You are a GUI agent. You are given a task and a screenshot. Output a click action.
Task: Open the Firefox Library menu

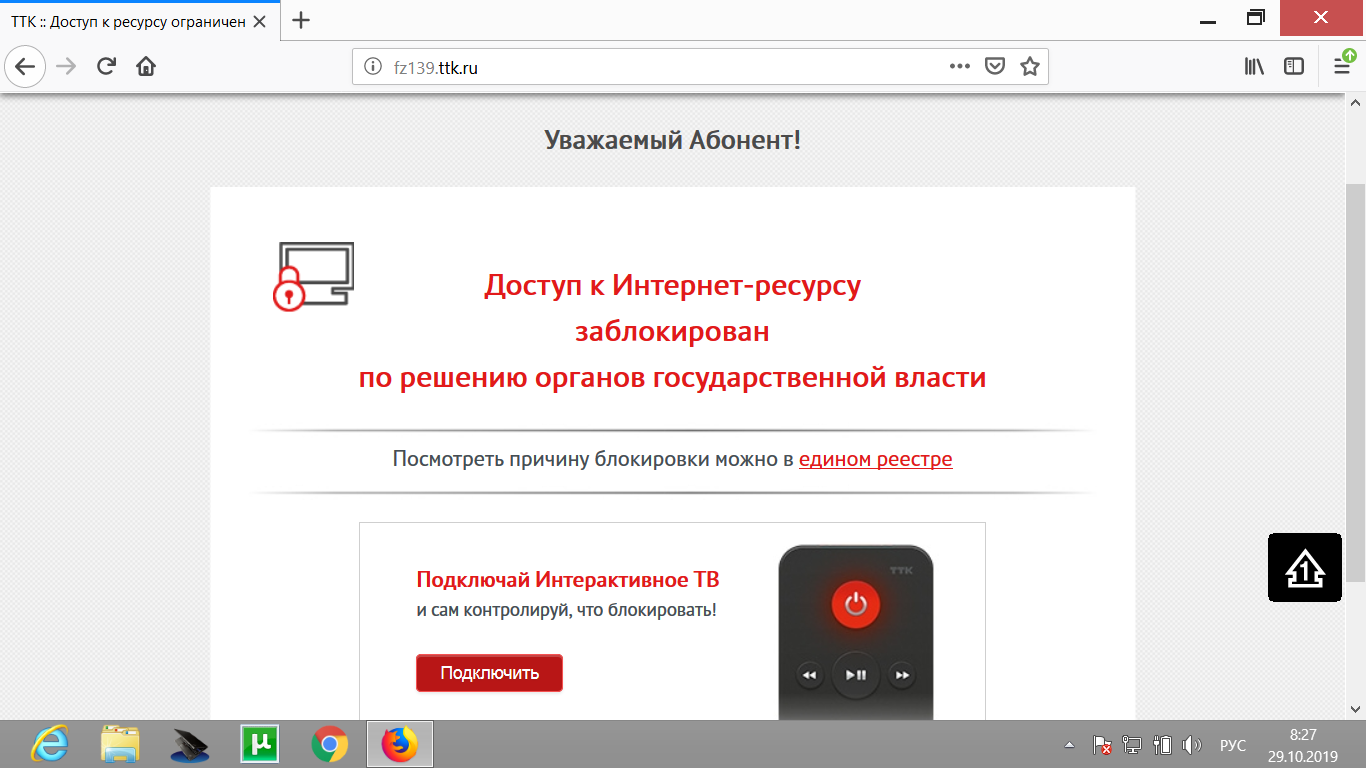pos(1254,67)
